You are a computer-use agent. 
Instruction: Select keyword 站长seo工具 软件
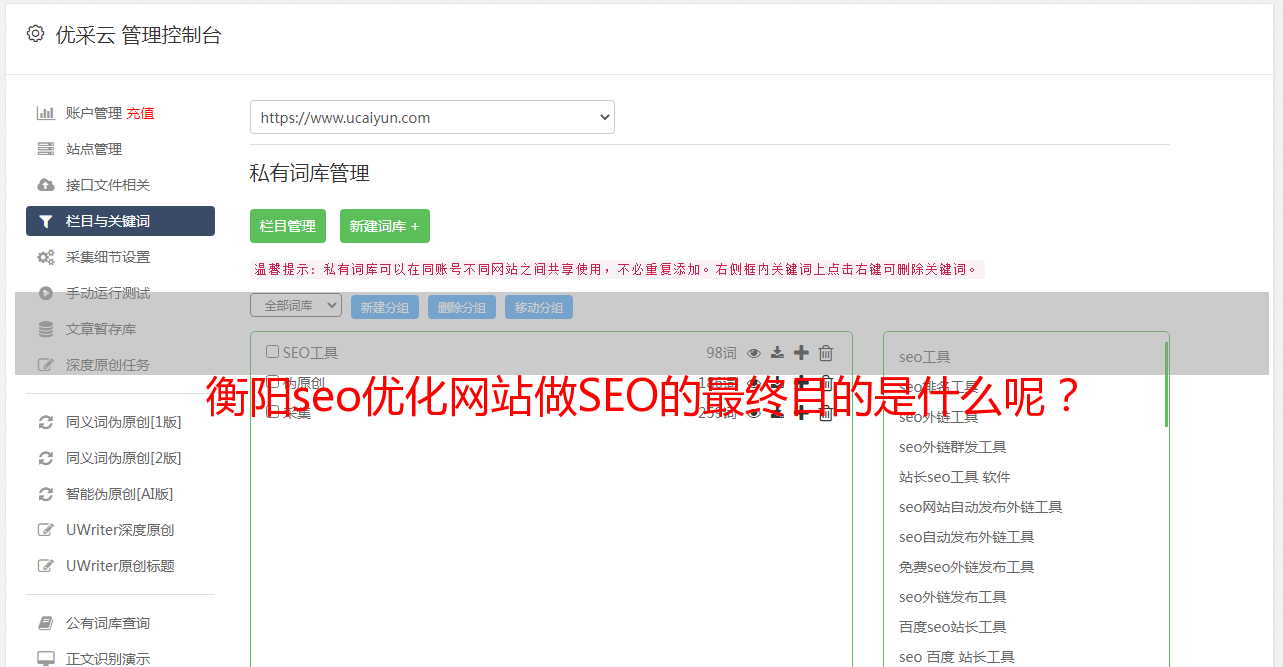[x=955, y=477]
